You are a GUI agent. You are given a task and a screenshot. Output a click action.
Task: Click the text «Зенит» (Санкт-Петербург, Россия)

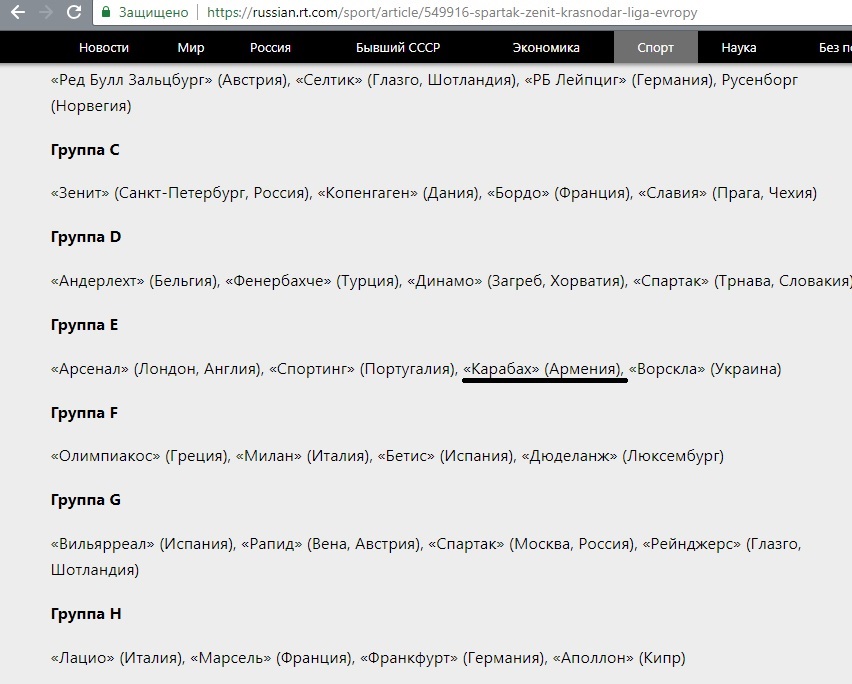pyautogui.click(x=180, y=193)
